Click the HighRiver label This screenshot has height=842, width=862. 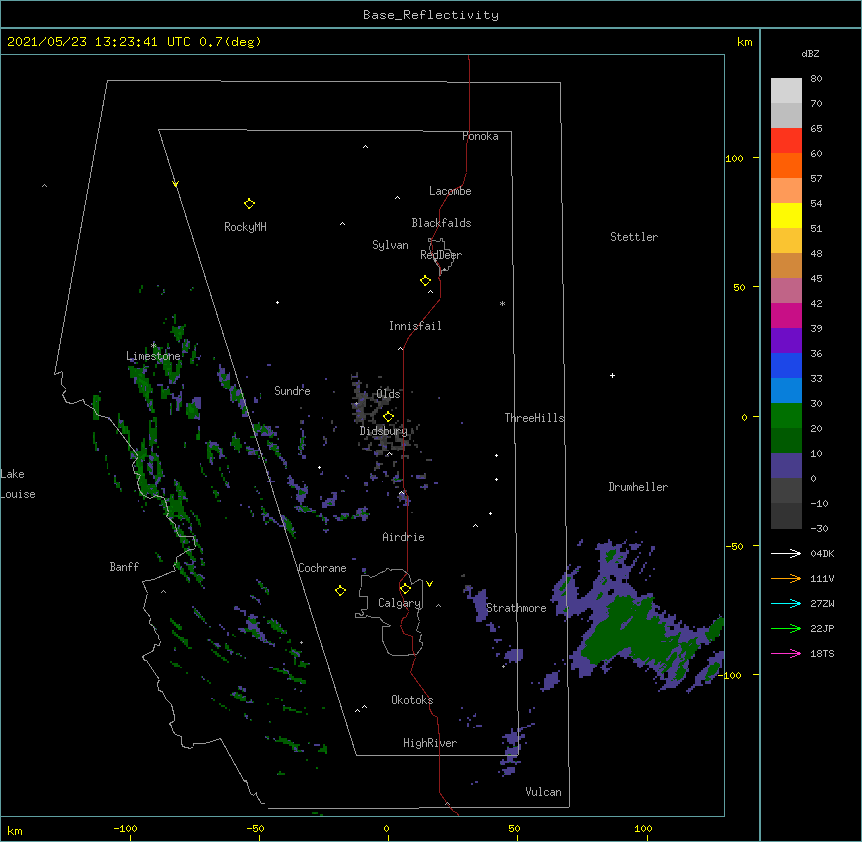430,743
